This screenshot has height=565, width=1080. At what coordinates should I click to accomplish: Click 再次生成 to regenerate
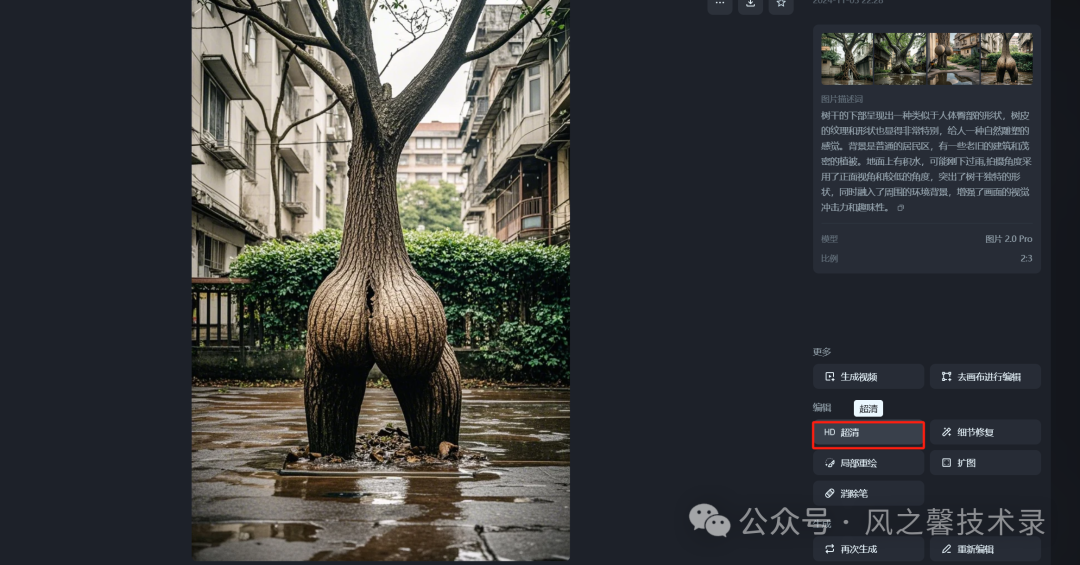869,549
